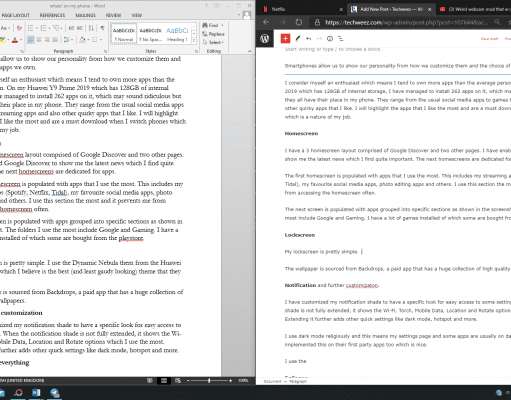The width and height of the screenshot is (511, 400).
Task: Adjust the Word zoom slider handle
Action: tap(209, 380)
